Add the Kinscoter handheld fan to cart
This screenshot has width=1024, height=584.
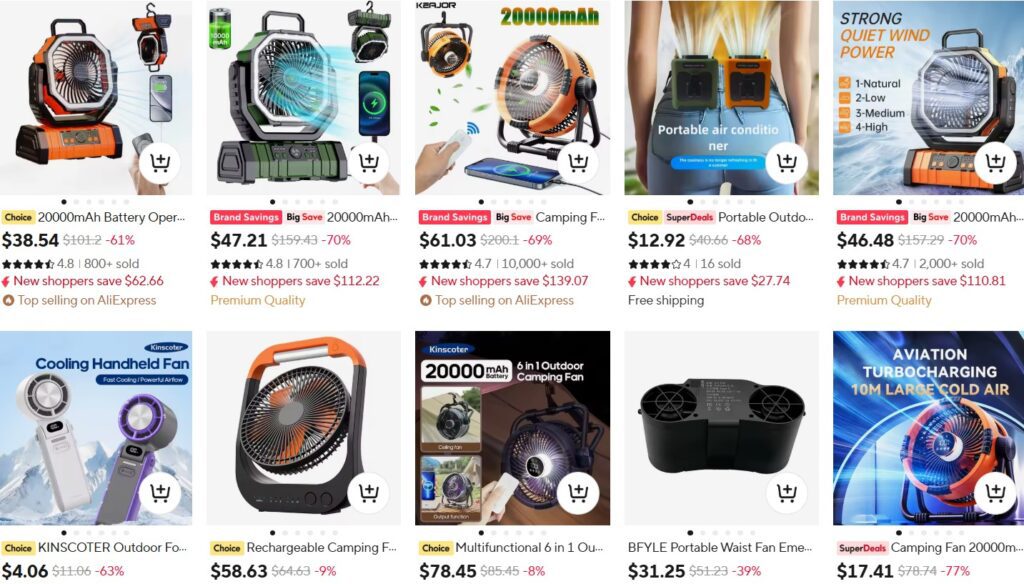tap(160, 492)
